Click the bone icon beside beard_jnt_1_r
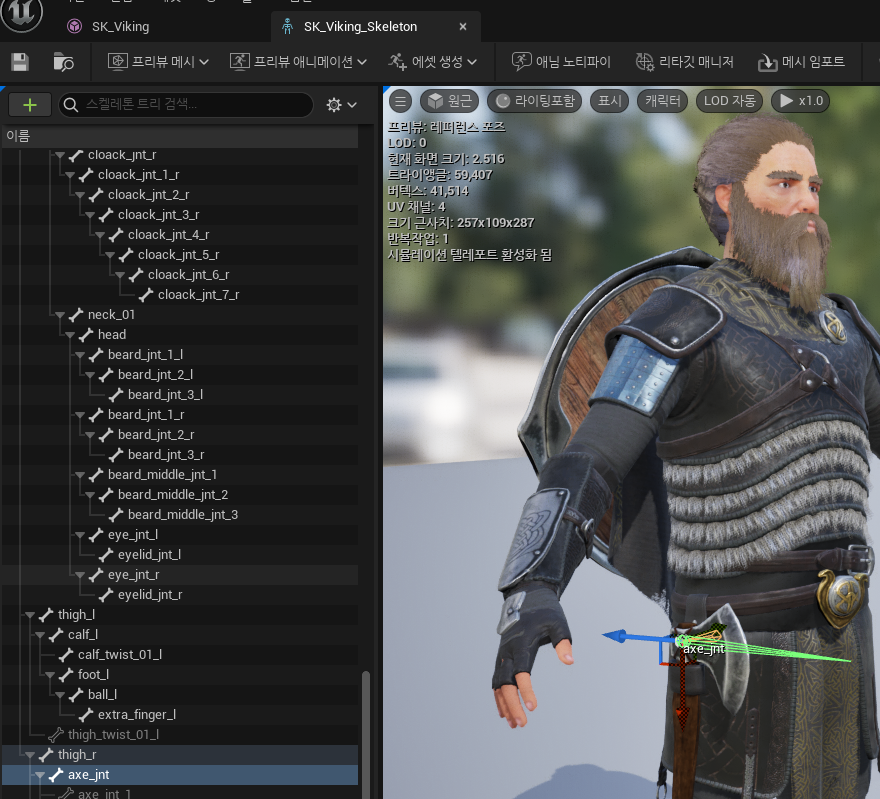The width and height of the screenshot is (880, 799). [x=96, y=415]
